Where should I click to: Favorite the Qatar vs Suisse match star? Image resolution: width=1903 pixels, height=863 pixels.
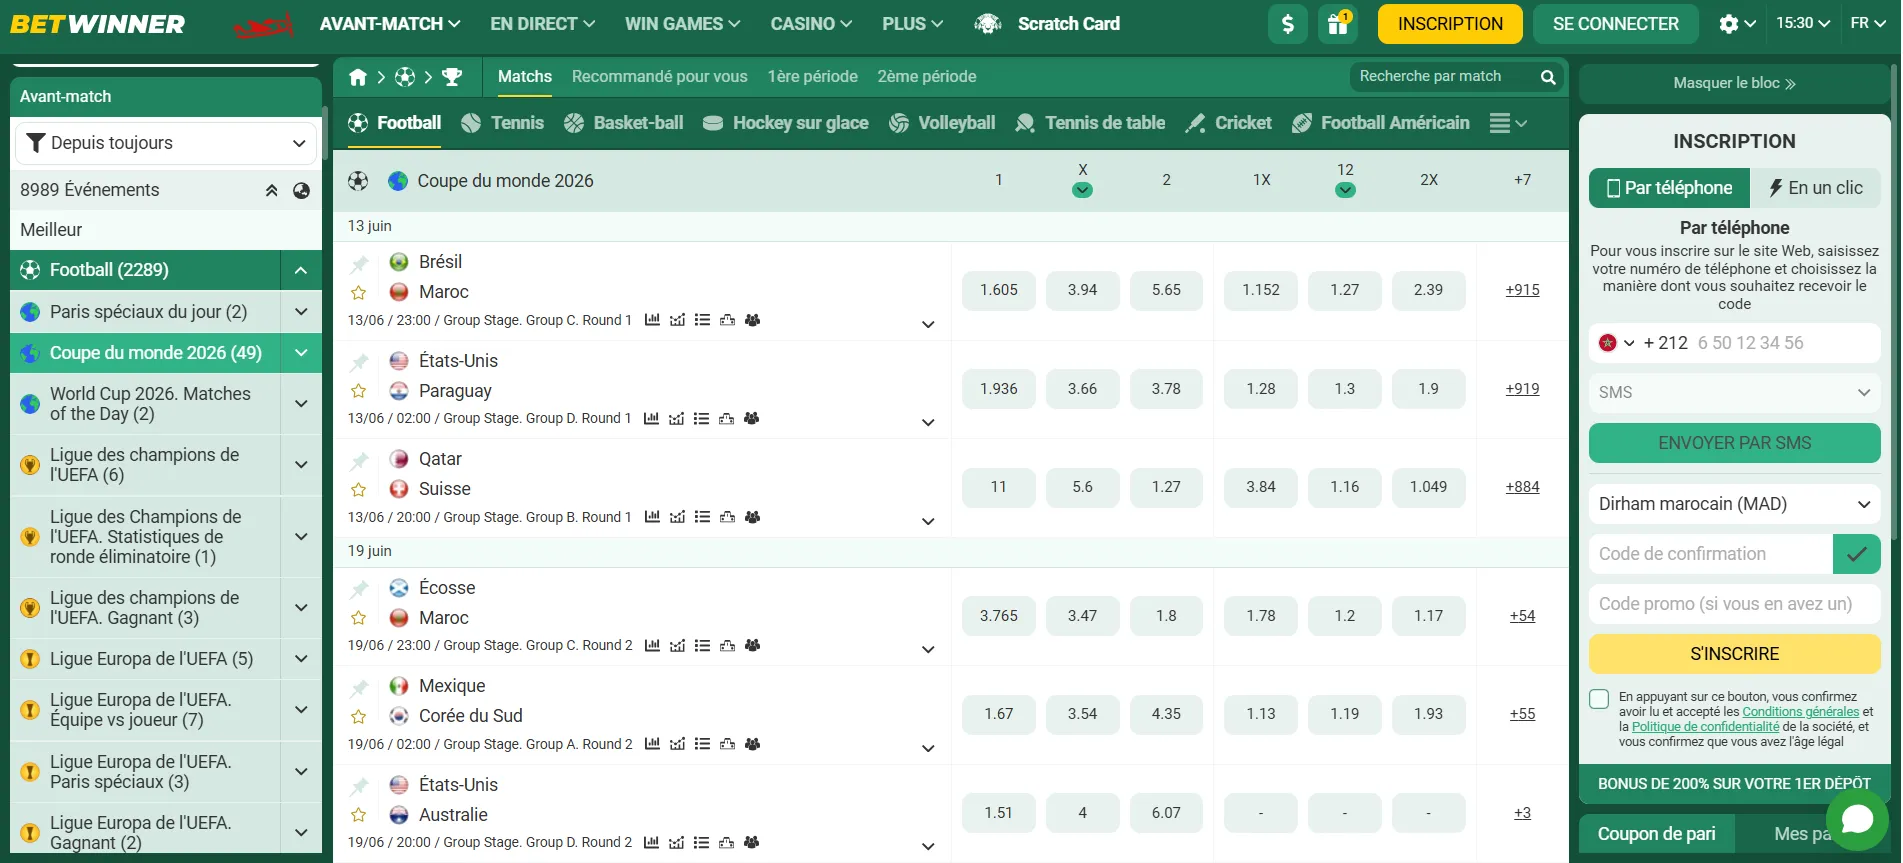(358, 490)
